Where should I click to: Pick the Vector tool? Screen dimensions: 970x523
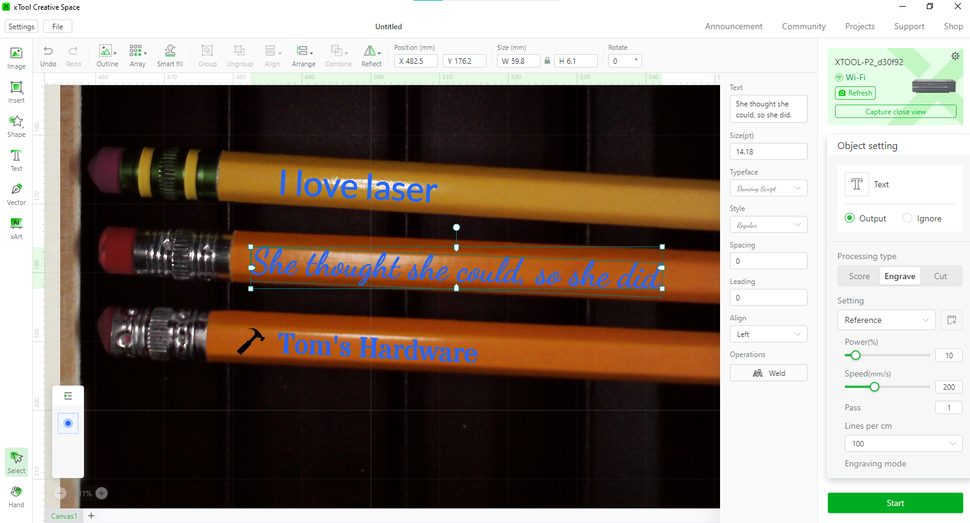[x=16, y=194]
